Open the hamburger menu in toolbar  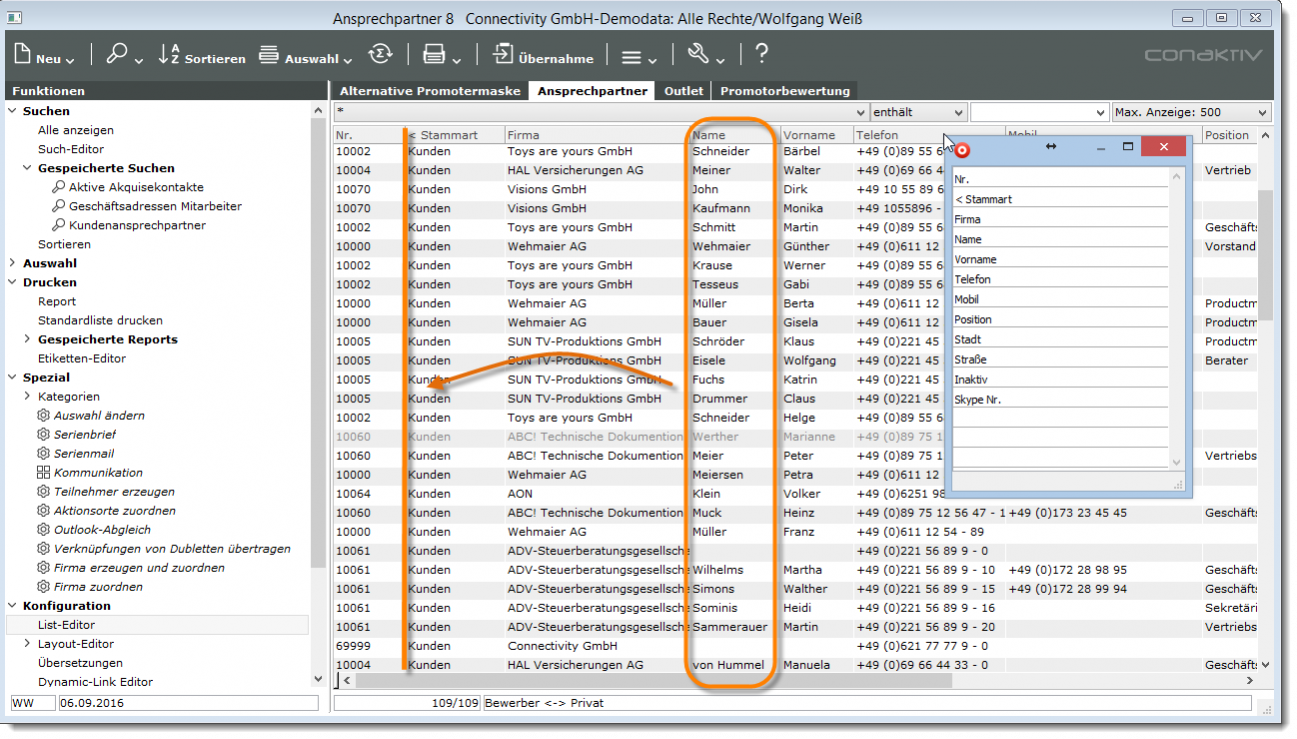pos(632,57)
